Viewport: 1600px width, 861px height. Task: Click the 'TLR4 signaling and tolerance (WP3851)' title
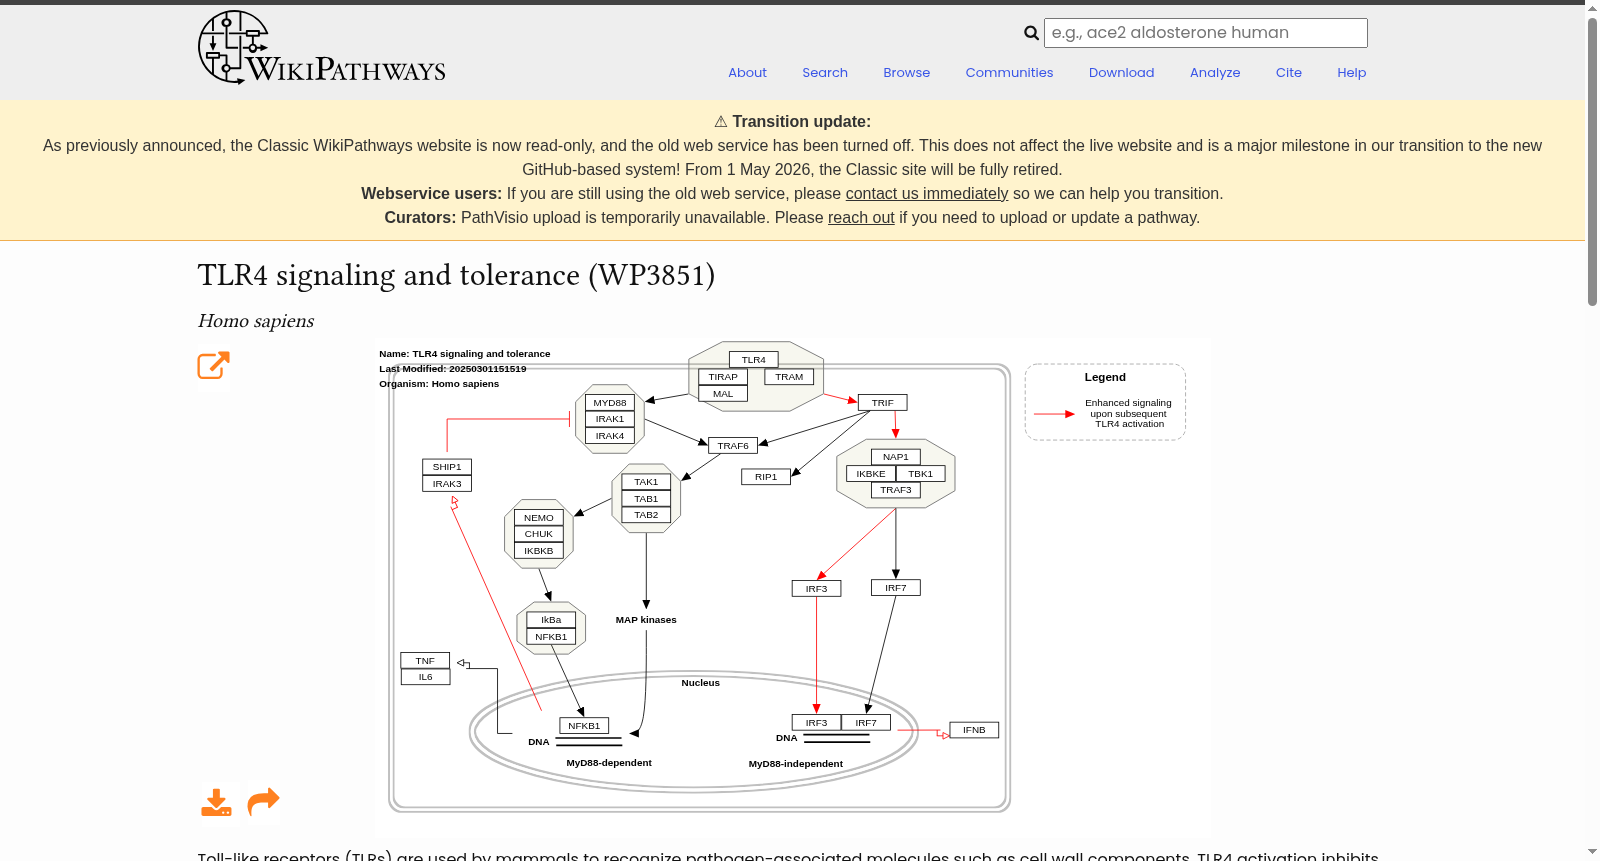pyautogui.click(x=456, y=275)
